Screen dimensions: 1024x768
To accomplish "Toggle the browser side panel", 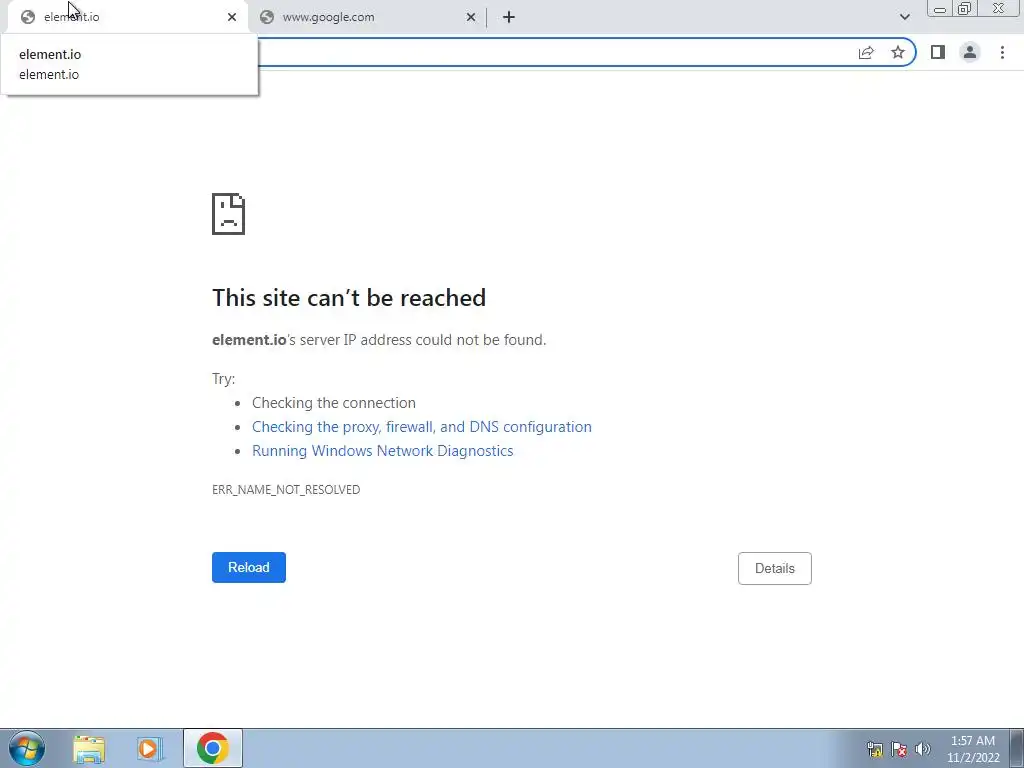I will [938, 52].
